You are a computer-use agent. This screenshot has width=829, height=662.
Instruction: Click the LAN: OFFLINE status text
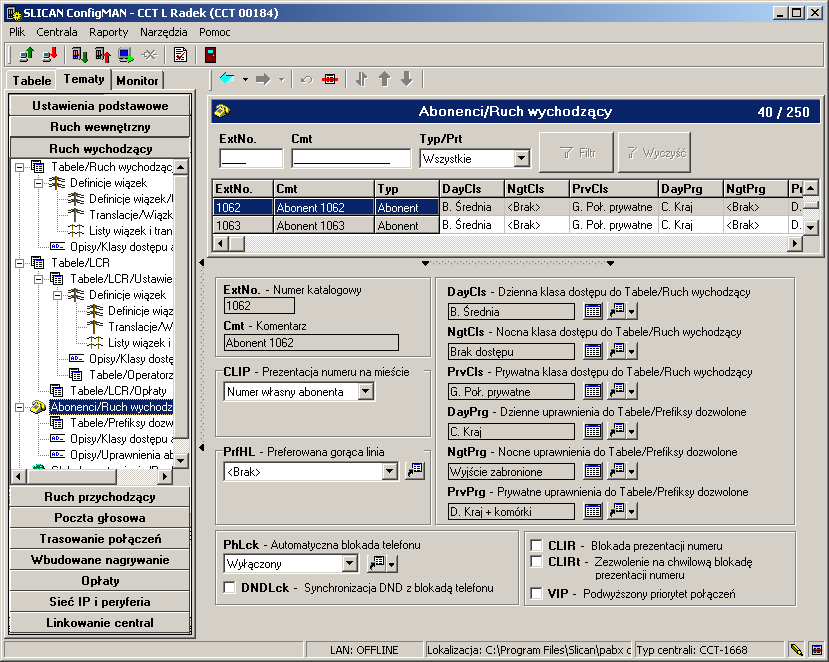pos(364,650)
